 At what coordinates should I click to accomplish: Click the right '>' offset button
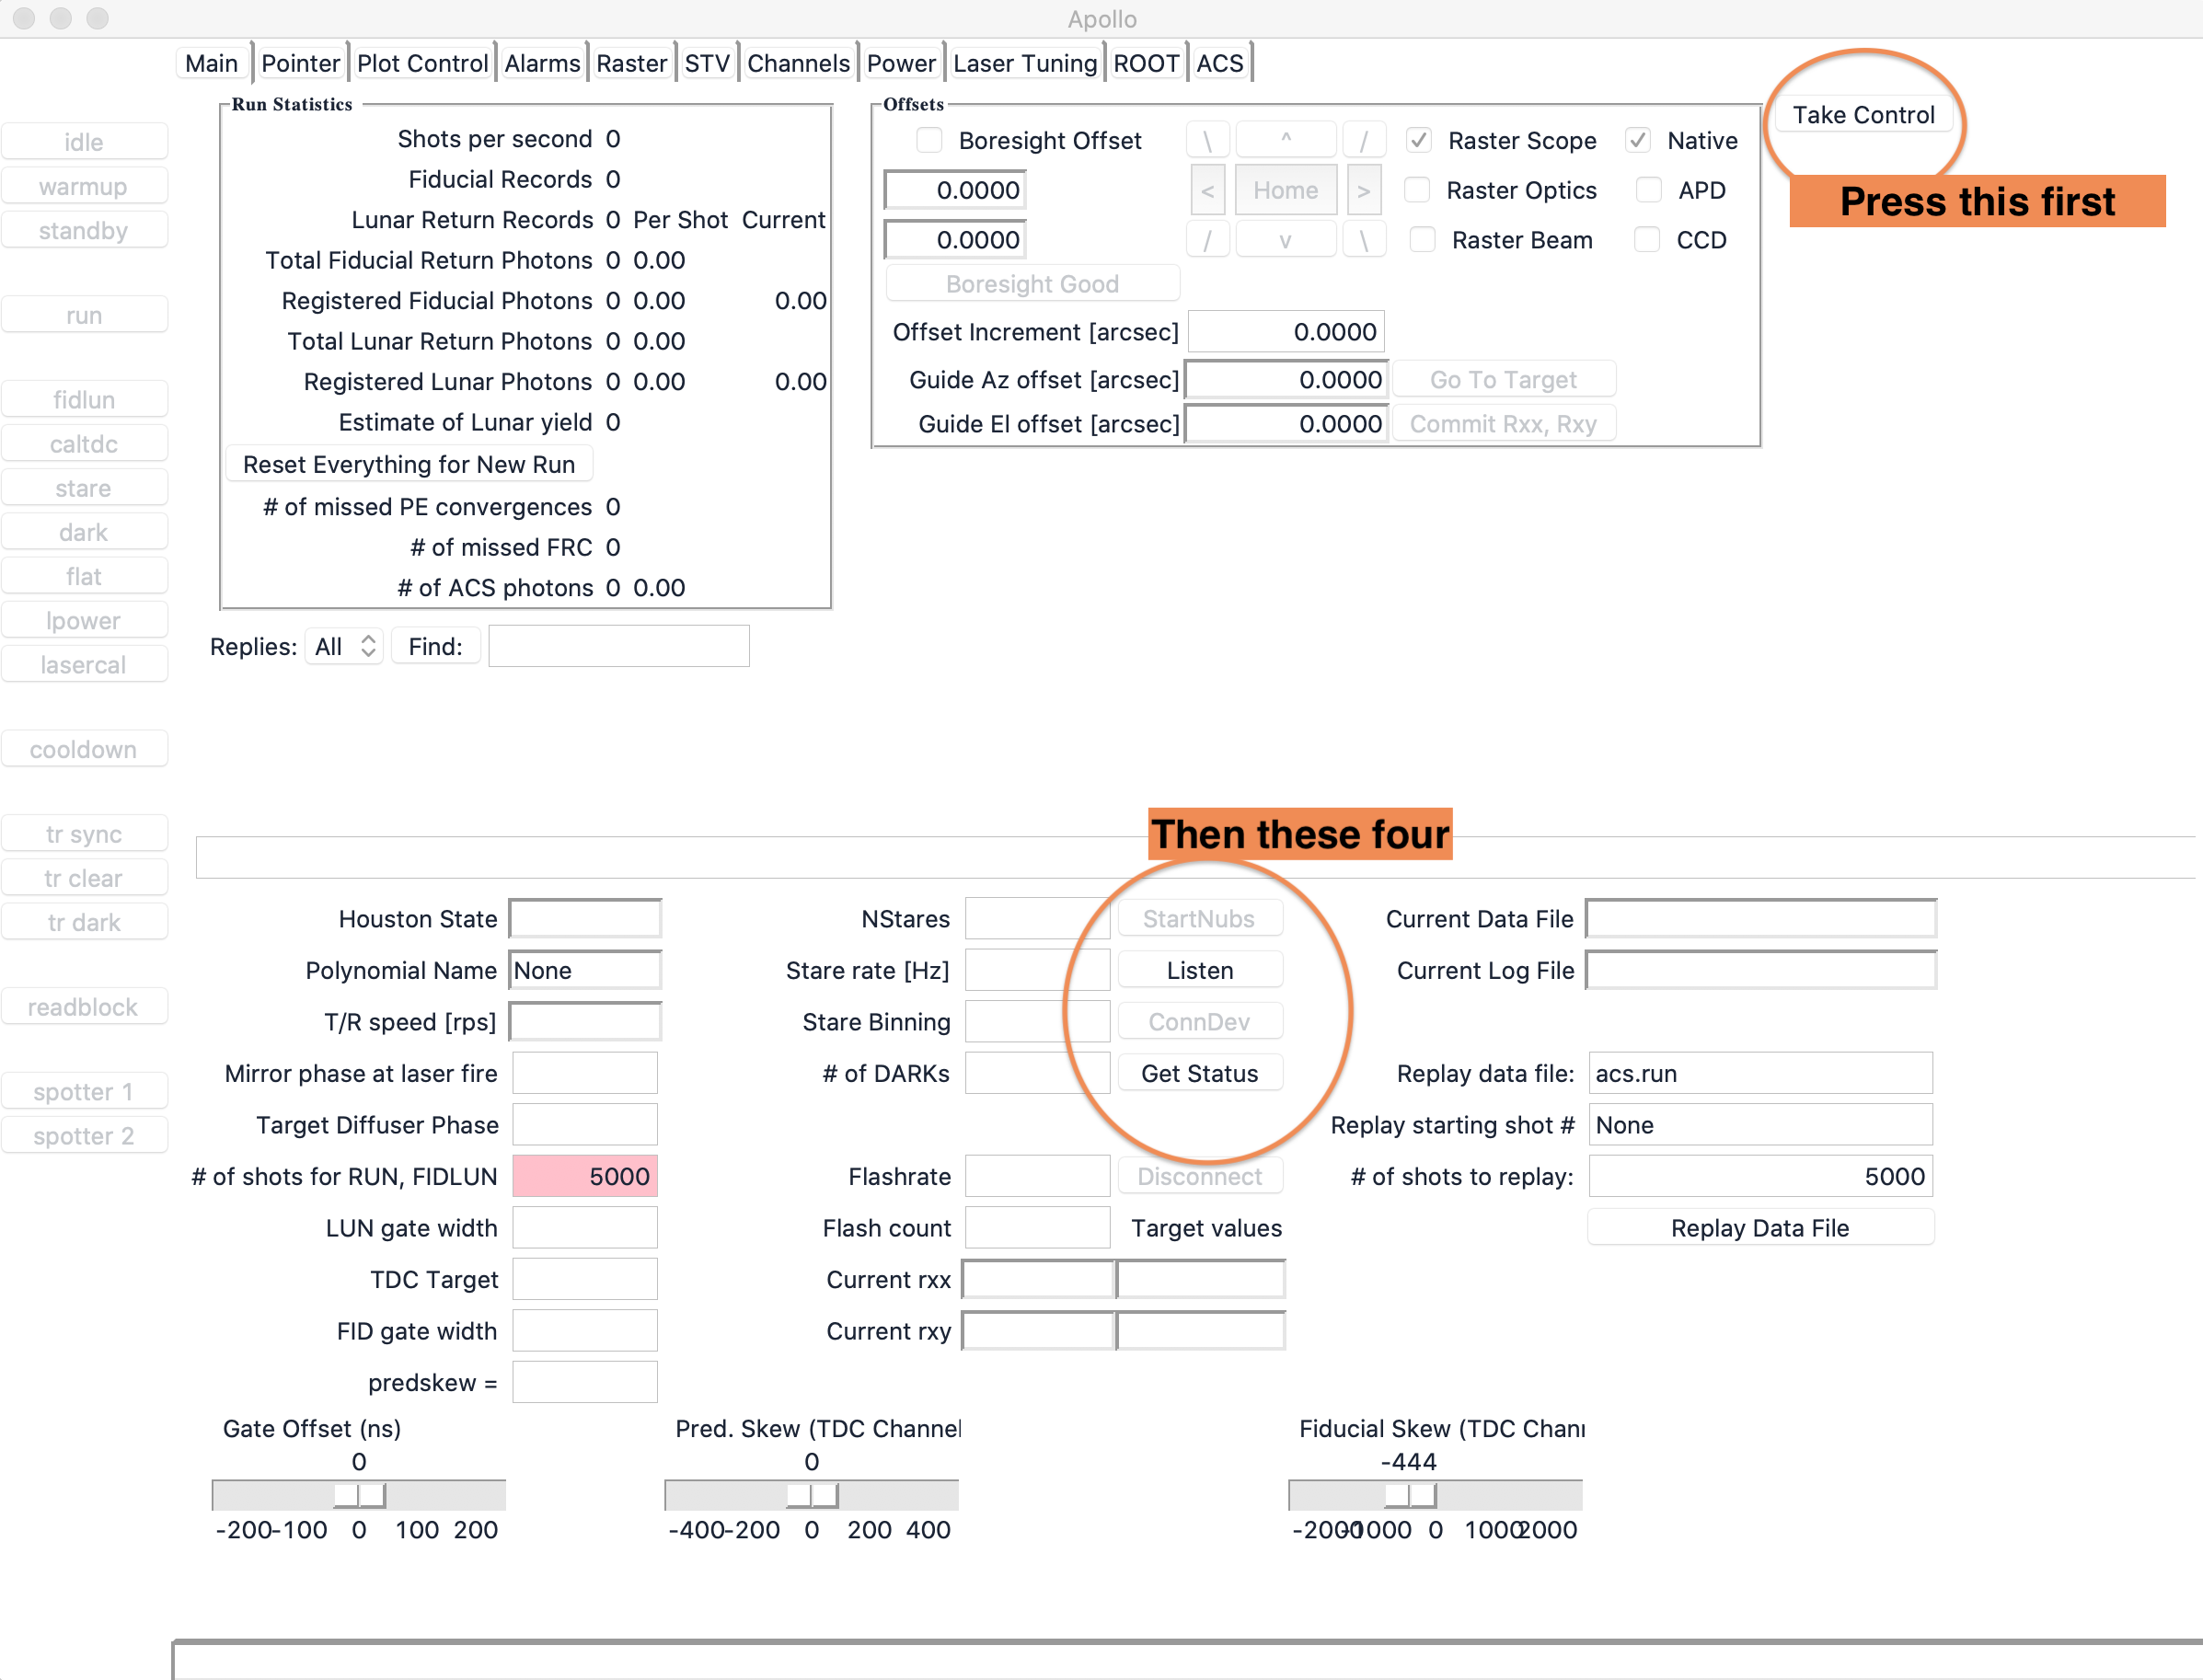pyautogui.click(x=1363, y=190)
